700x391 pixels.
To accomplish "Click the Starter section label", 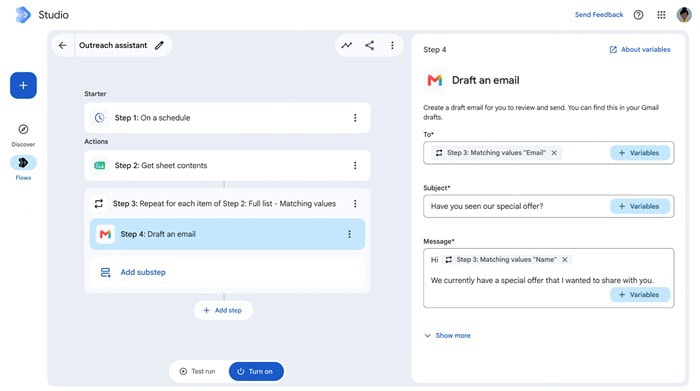I will 95,94.
